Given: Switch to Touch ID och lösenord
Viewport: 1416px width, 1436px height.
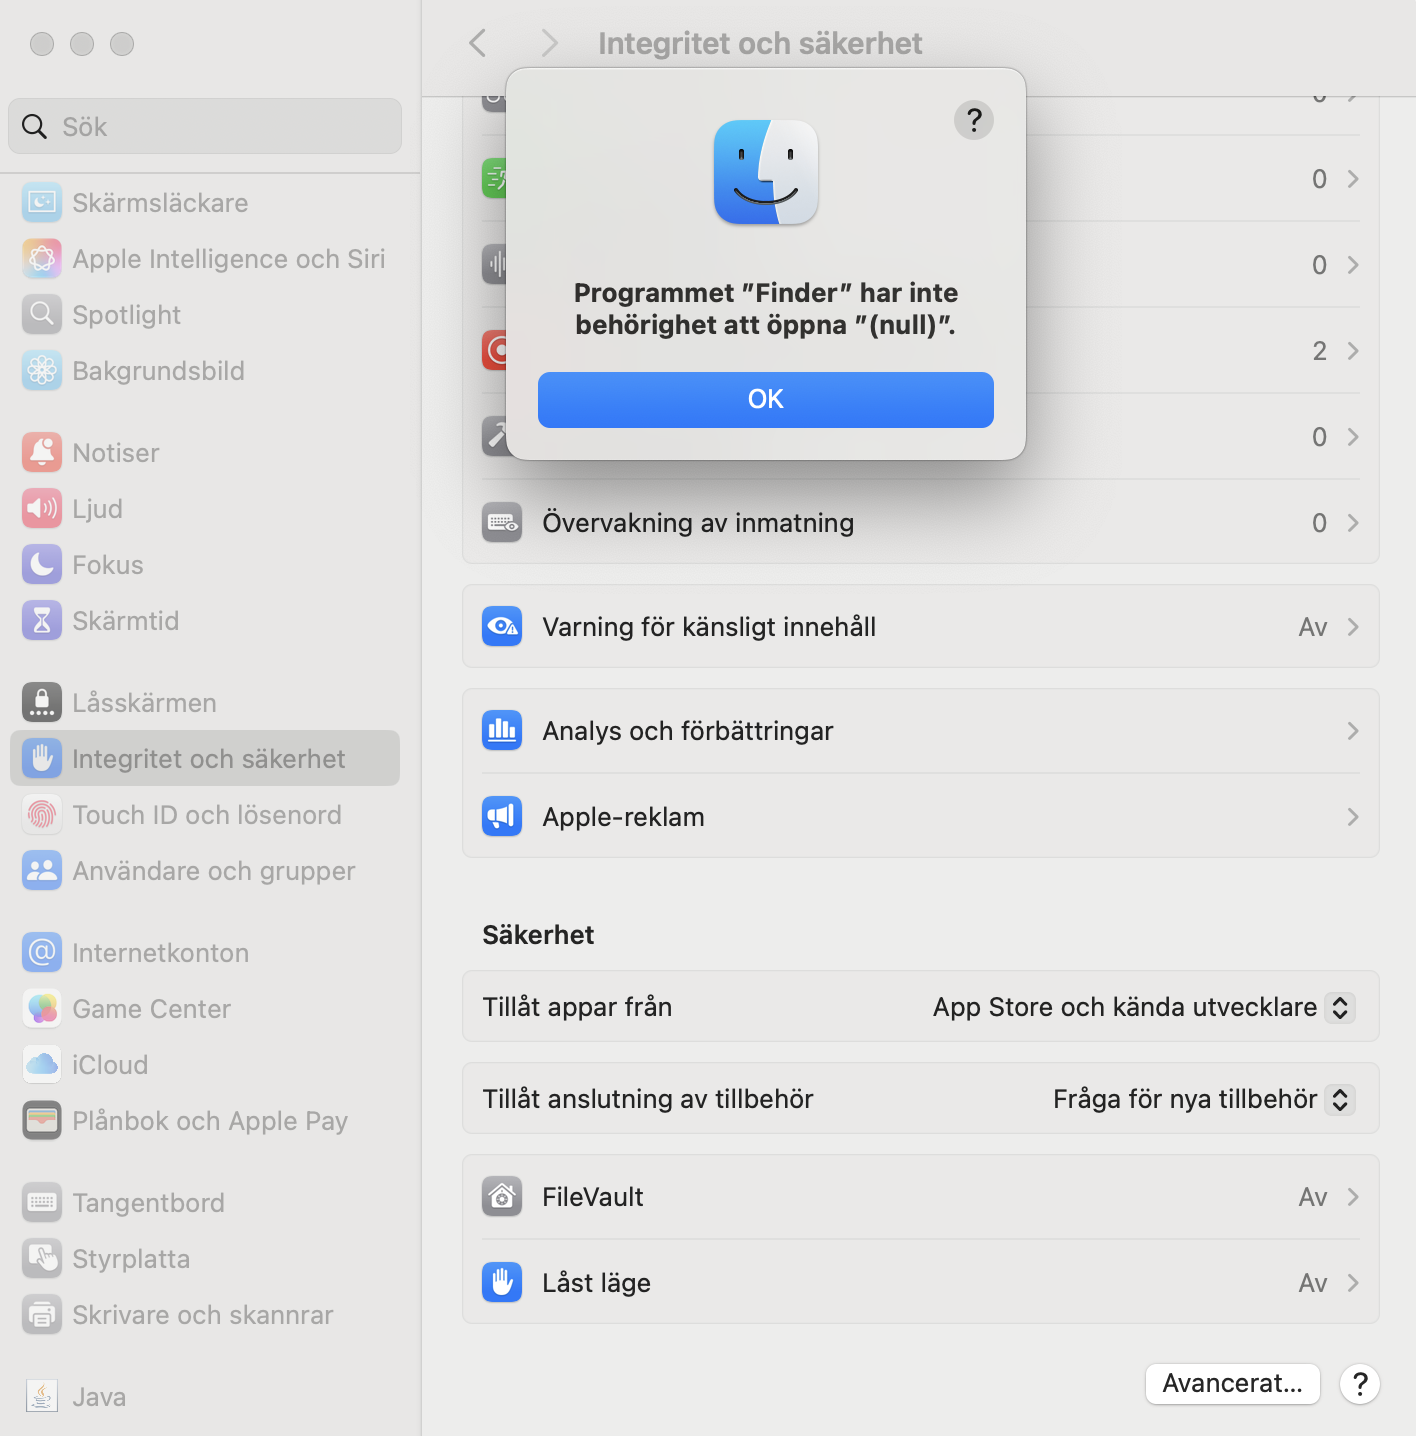Looking at the screenshot, I should click(205, 815).
